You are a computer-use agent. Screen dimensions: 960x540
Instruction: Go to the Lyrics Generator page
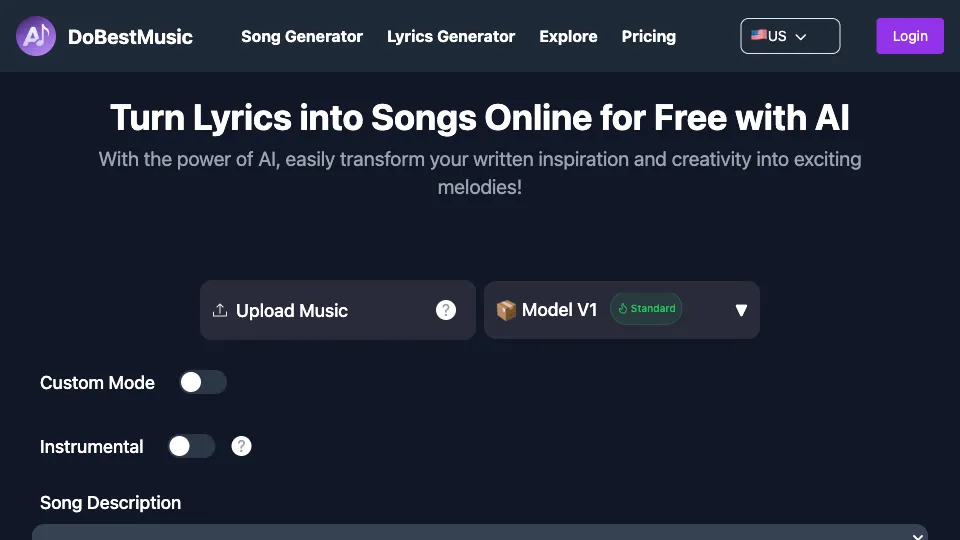[x=451, y=37]
